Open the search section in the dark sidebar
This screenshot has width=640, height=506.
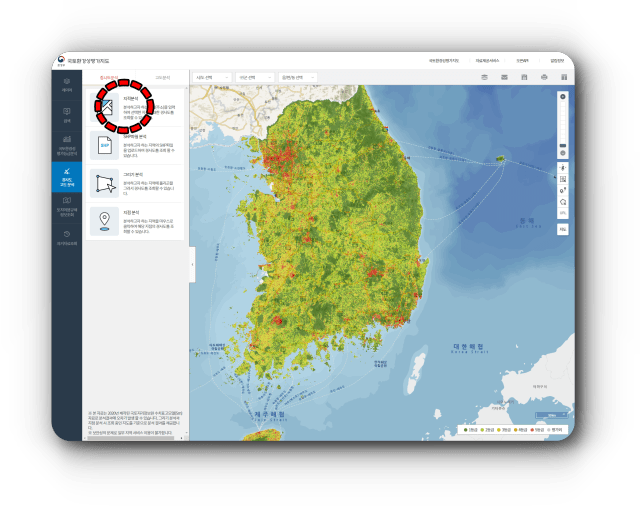67,115
